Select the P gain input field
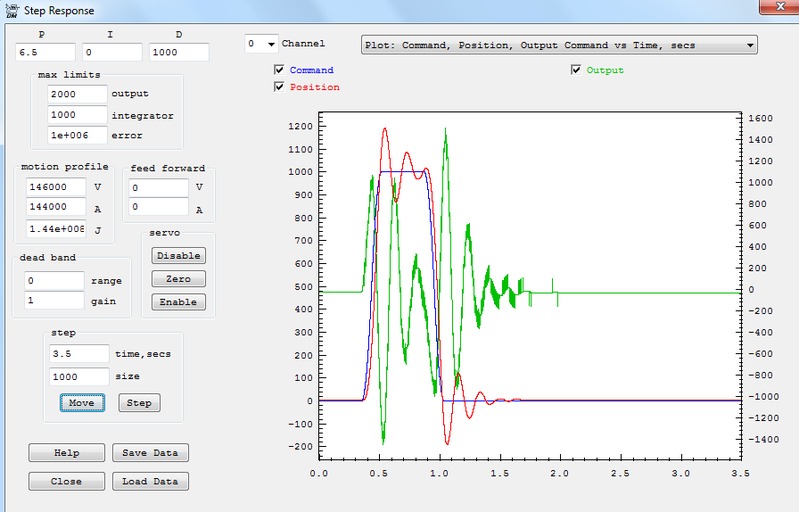The width and height of the screenshot is (799, 512). click(45, 52)
